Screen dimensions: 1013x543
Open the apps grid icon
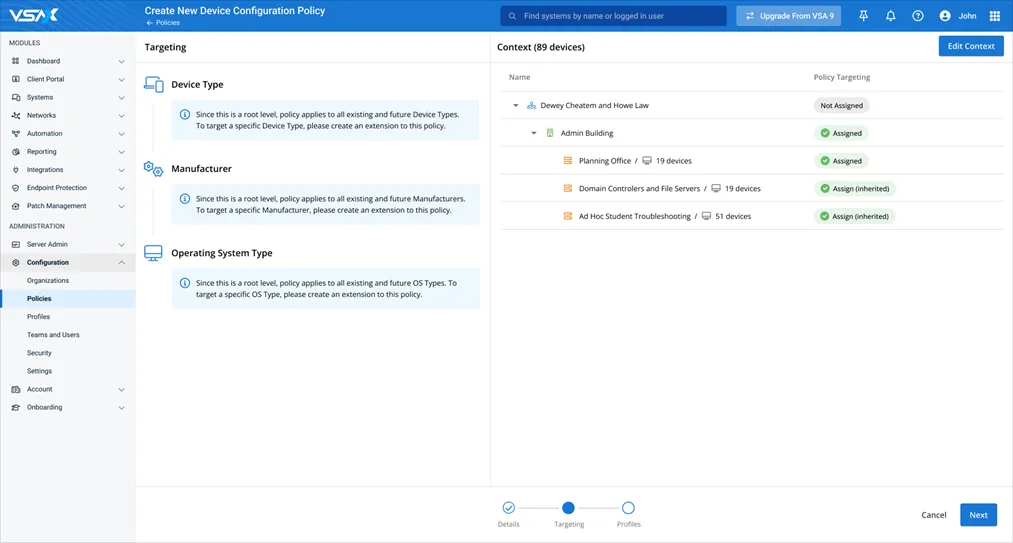tap(994, 16)
